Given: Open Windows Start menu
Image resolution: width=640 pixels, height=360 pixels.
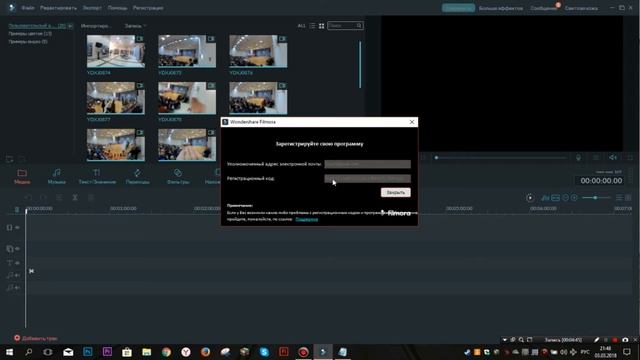Looking at the screenshot, I should coord(9,352).
